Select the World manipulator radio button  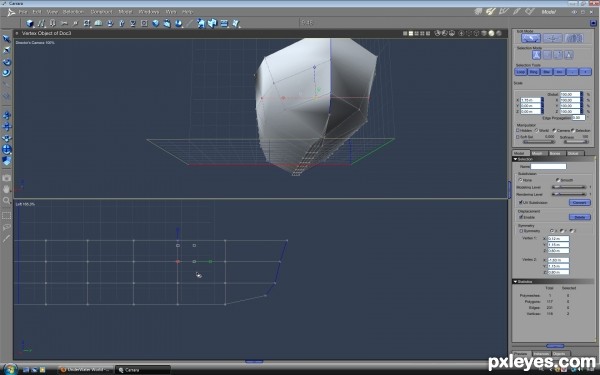536,130
